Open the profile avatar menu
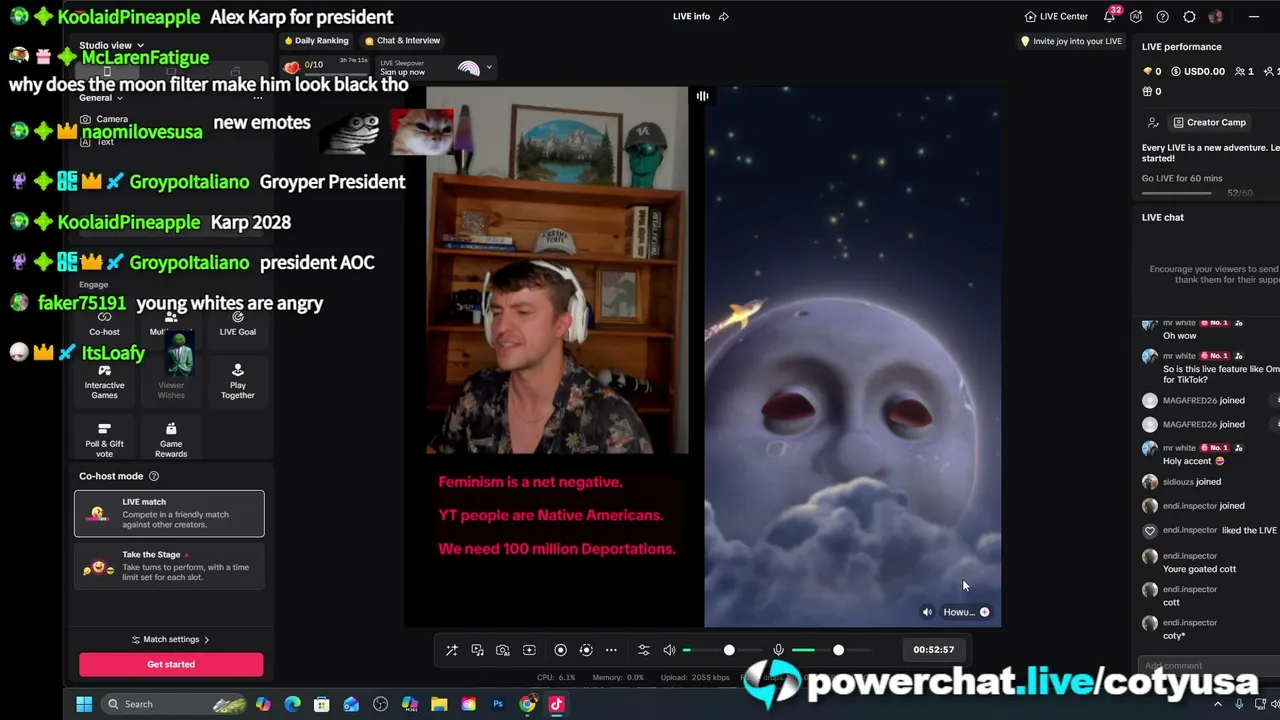 click(1216, 16)
